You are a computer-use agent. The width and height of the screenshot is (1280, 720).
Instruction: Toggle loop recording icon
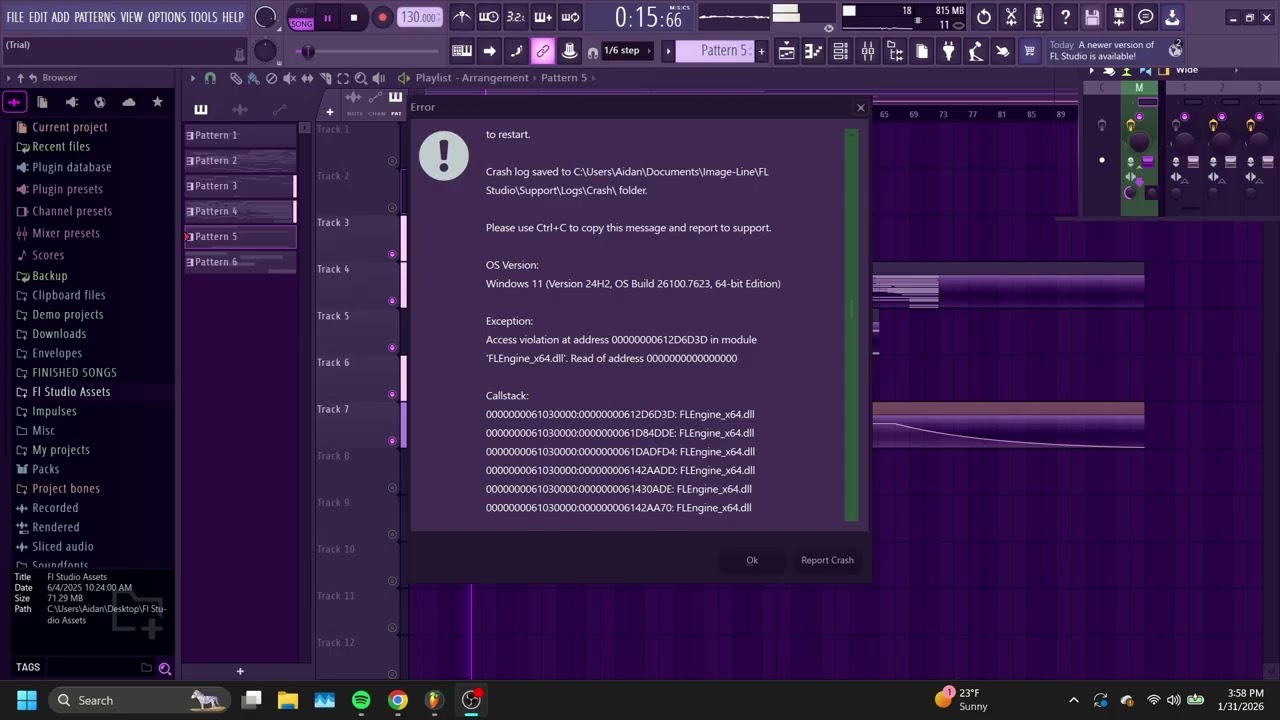coord(570,17)
